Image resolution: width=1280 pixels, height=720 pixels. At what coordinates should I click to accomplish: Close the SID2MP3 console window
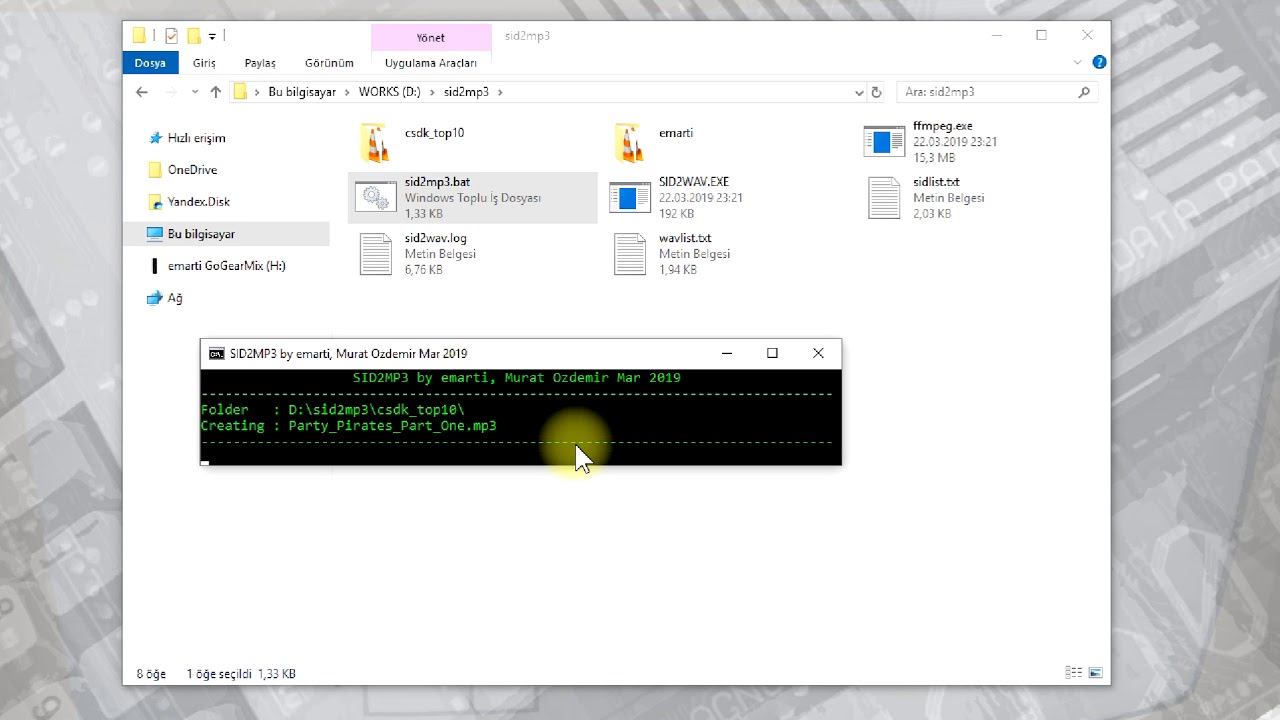[x=818, y=353]
